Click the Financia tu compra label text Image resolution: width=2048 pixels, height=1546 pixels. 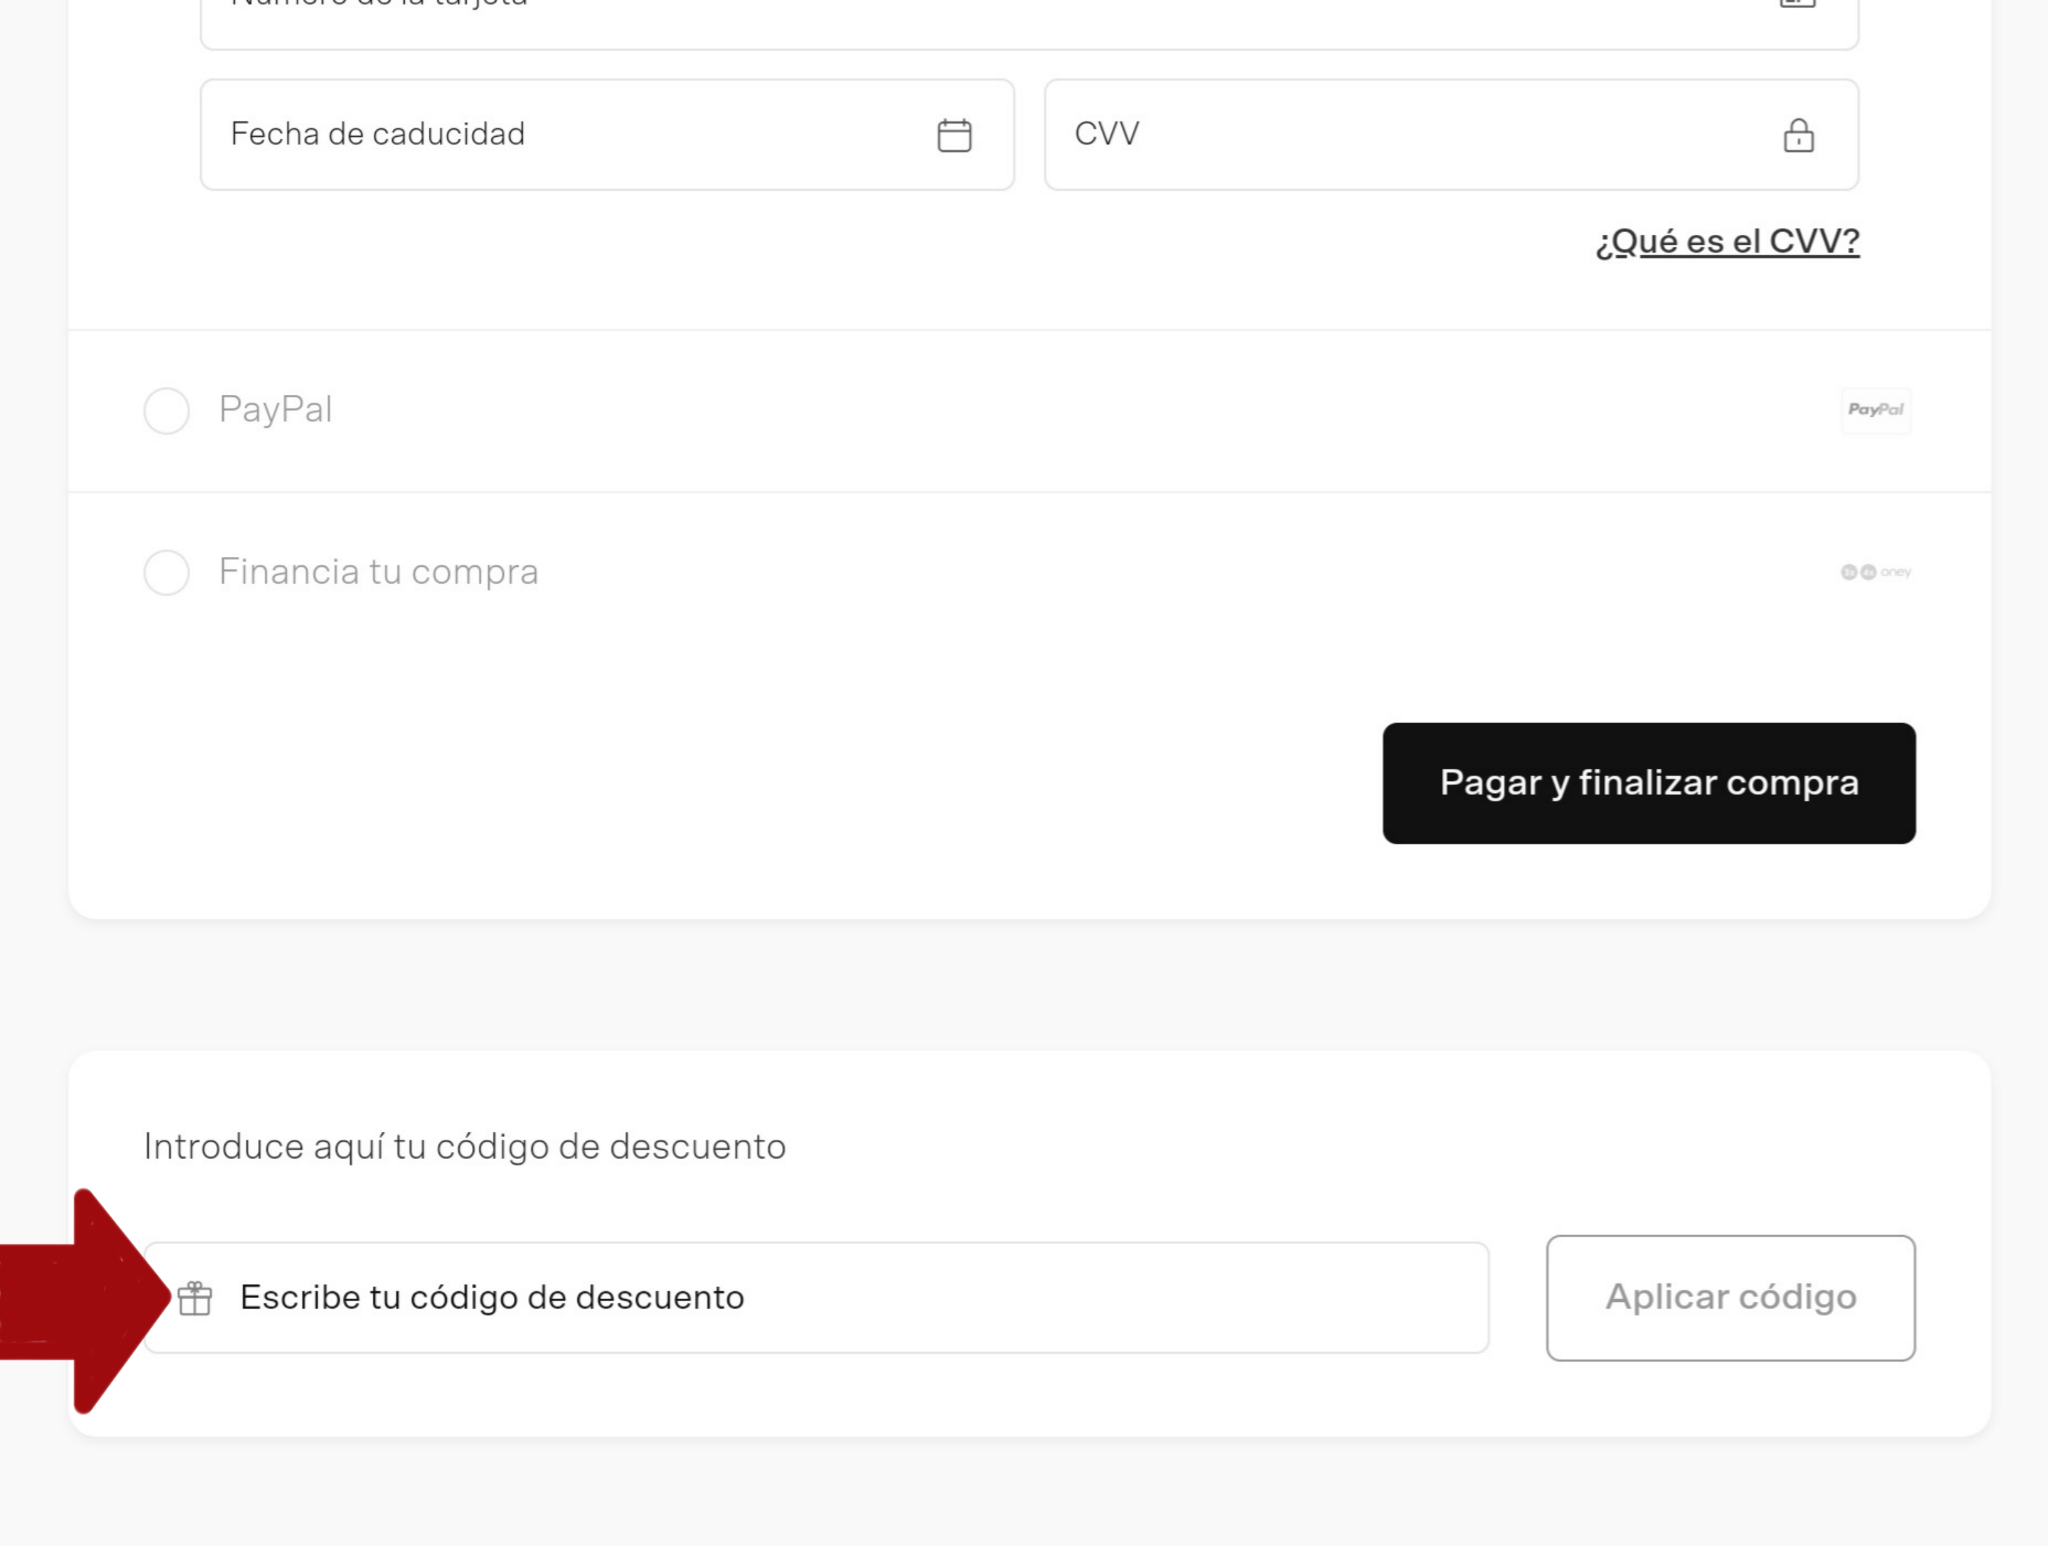[x=378, y=572]
